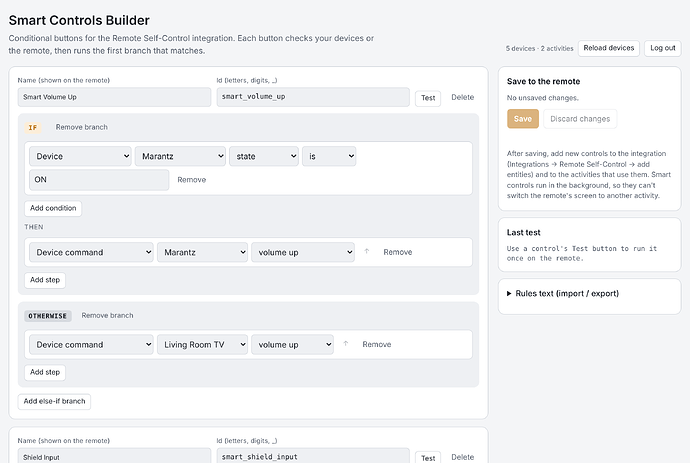Click Add else-if branch
The width and height of the screenshot is (690, 463).
pyautogui.click(x=54, y=401)
